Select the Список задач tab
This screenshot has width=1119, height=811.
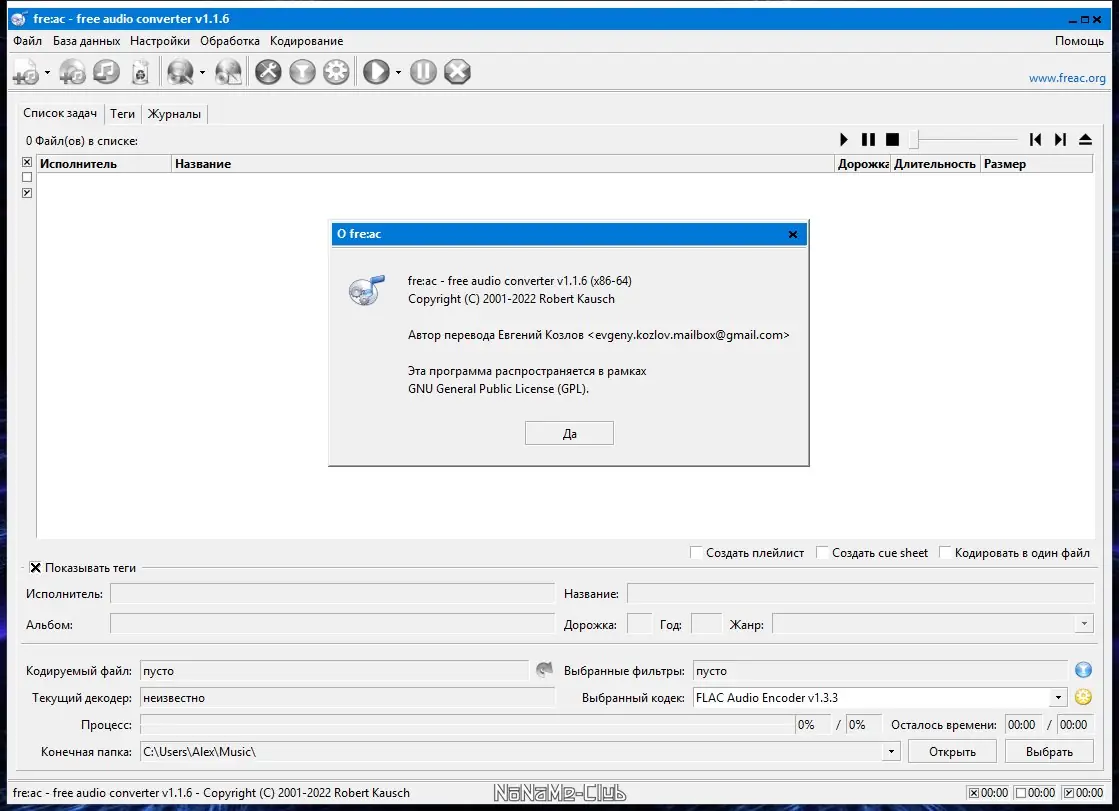pyautogui.click(x=60, y=113)
